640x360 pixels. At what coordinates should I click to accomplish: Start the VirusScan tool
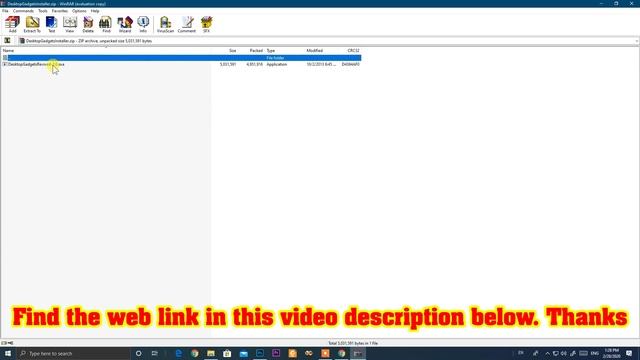pos(165,24)
